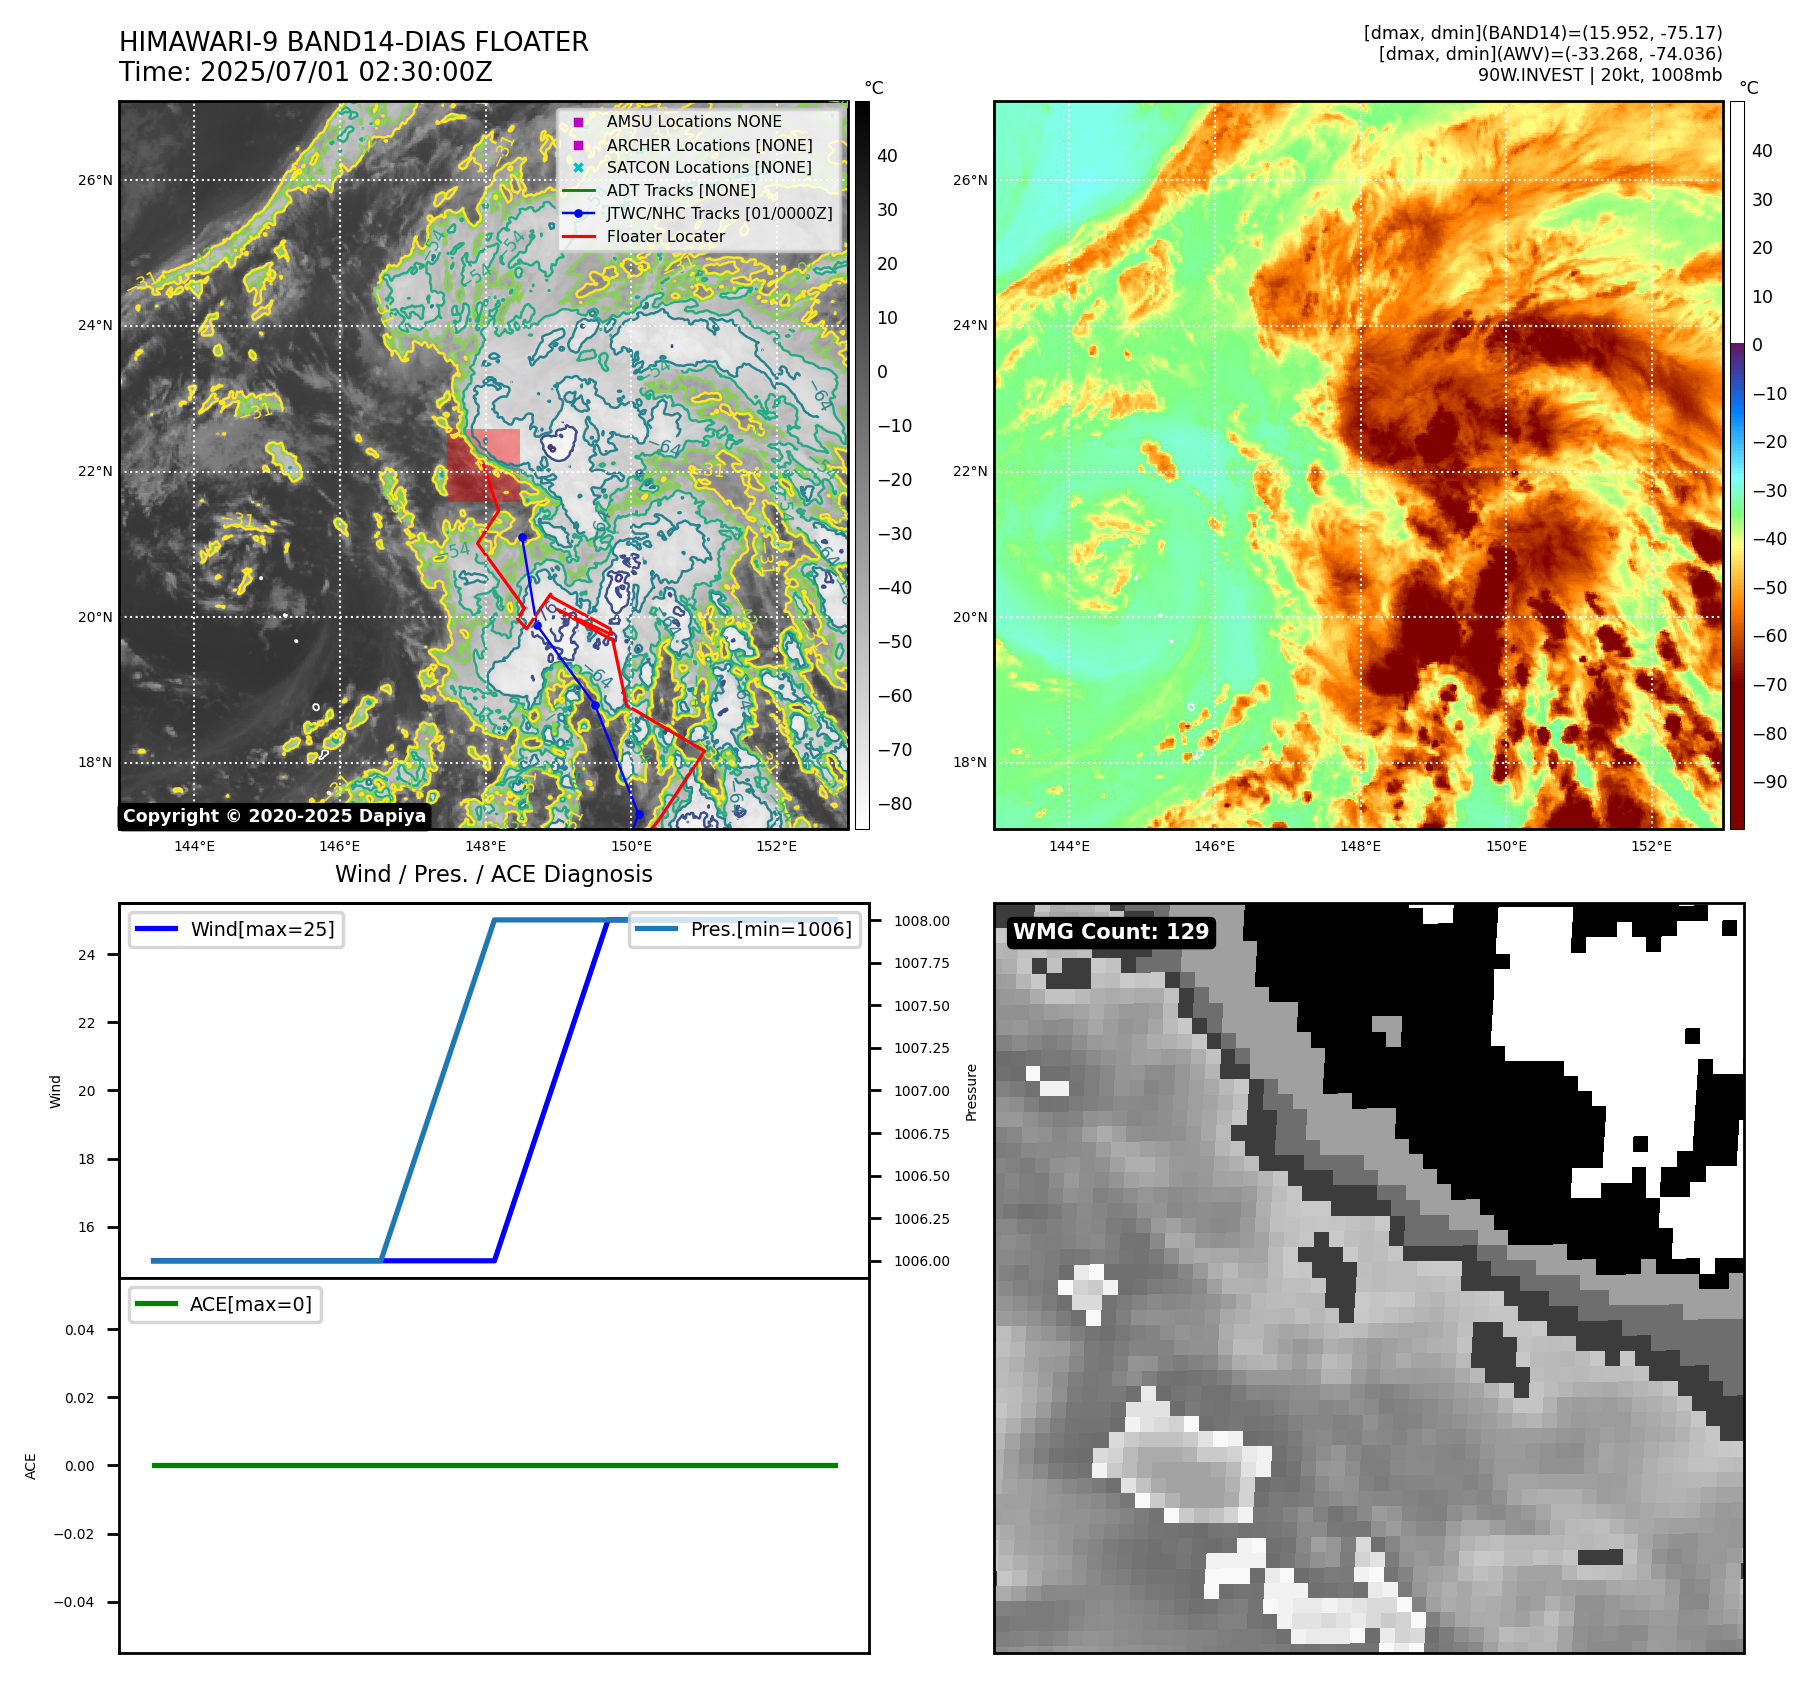Viewport: 1813px width, 1690px height.
Task: Click 'ADT Tracks [NONE]' legend text
Action: (x=681, y=191)
